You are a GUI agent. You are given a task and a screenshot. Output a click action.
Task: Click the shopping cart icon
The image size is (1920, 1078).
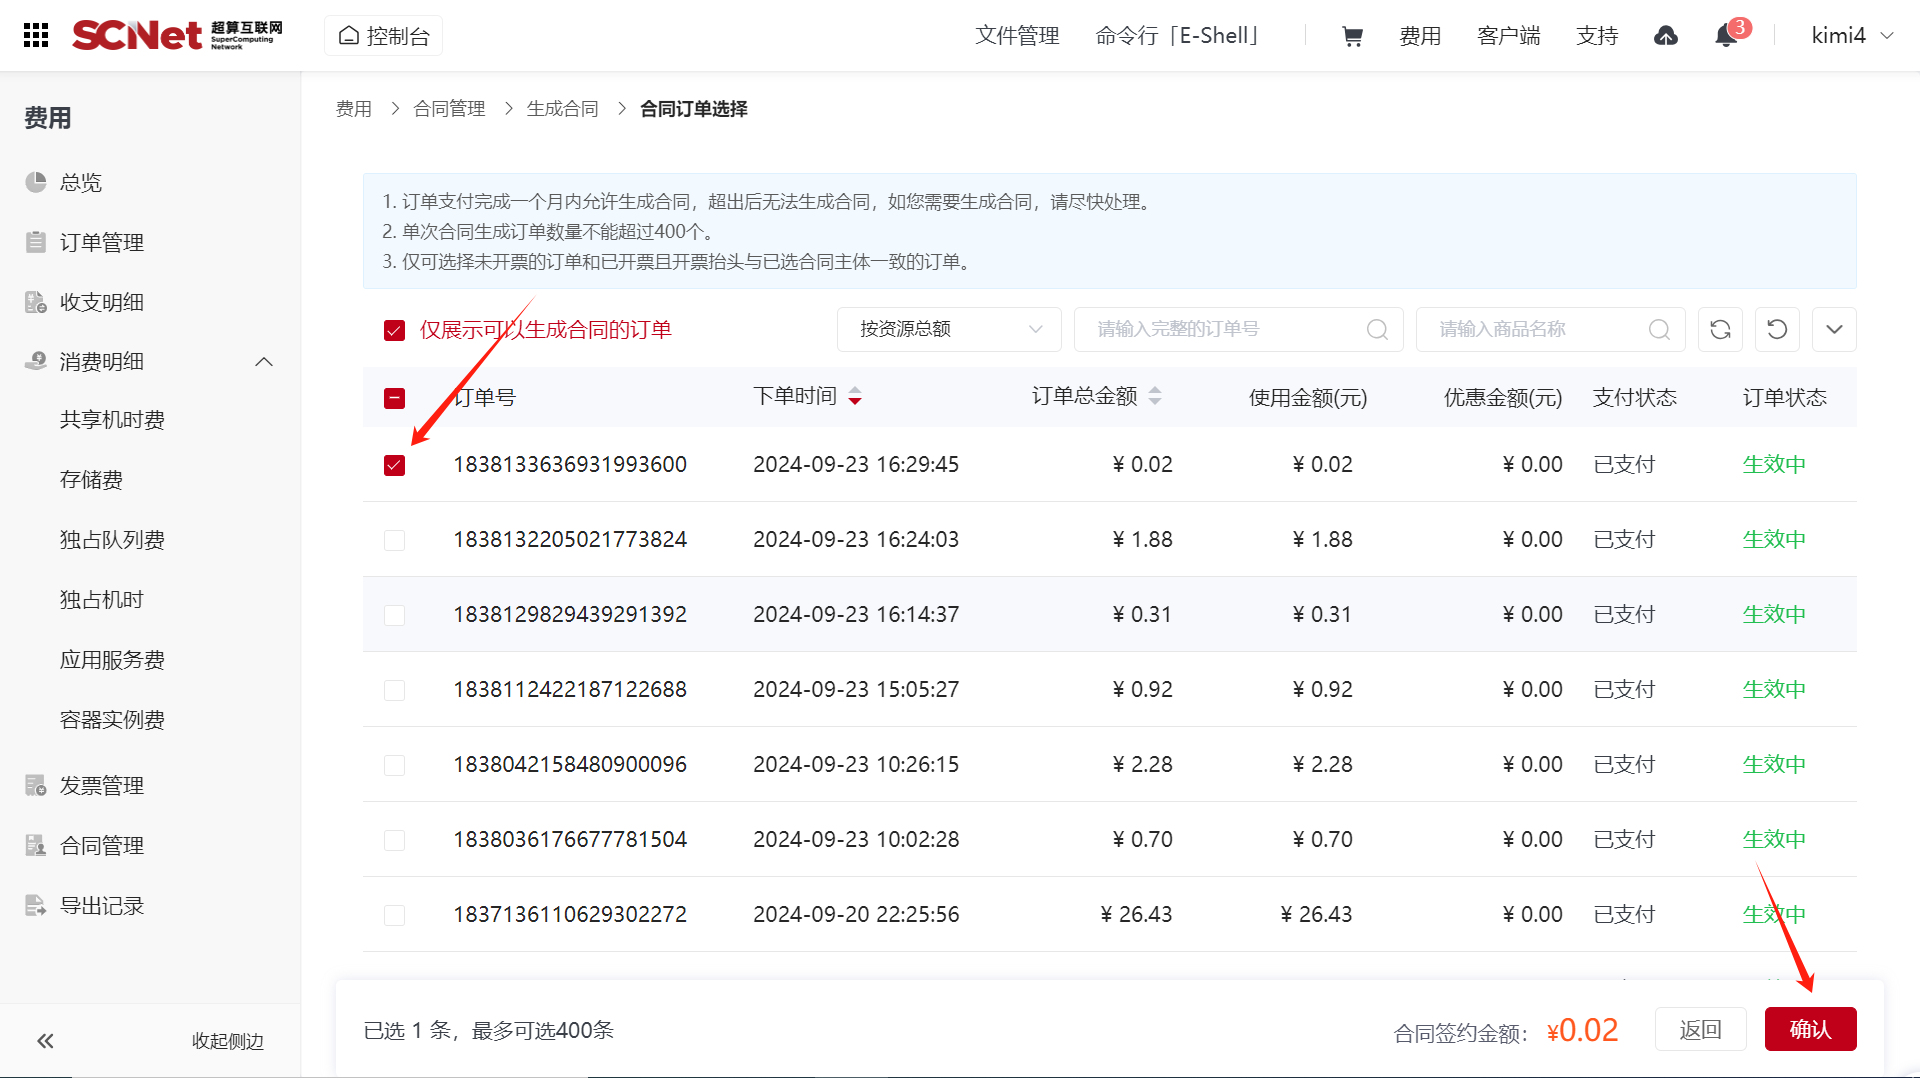1352,36
